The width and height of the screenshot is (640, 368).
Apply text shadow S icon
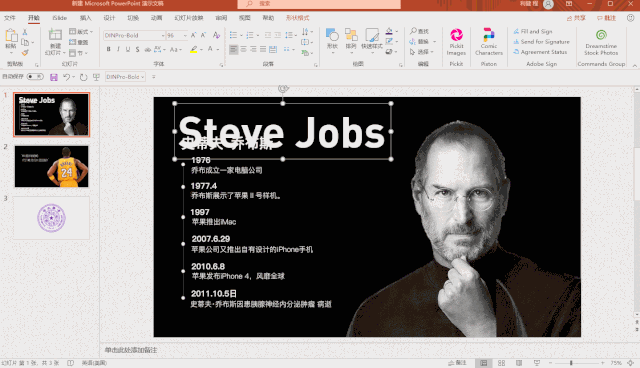point(138,49)
